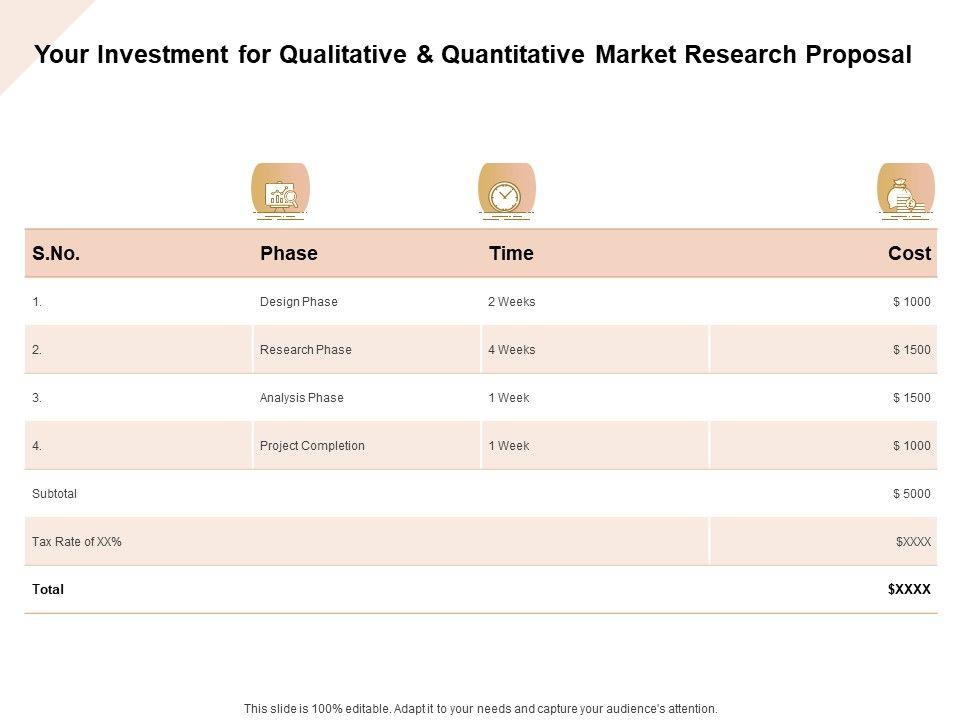Click the bold $XXXX total amount
Viewport: 960px width, 720px height.
909,590
